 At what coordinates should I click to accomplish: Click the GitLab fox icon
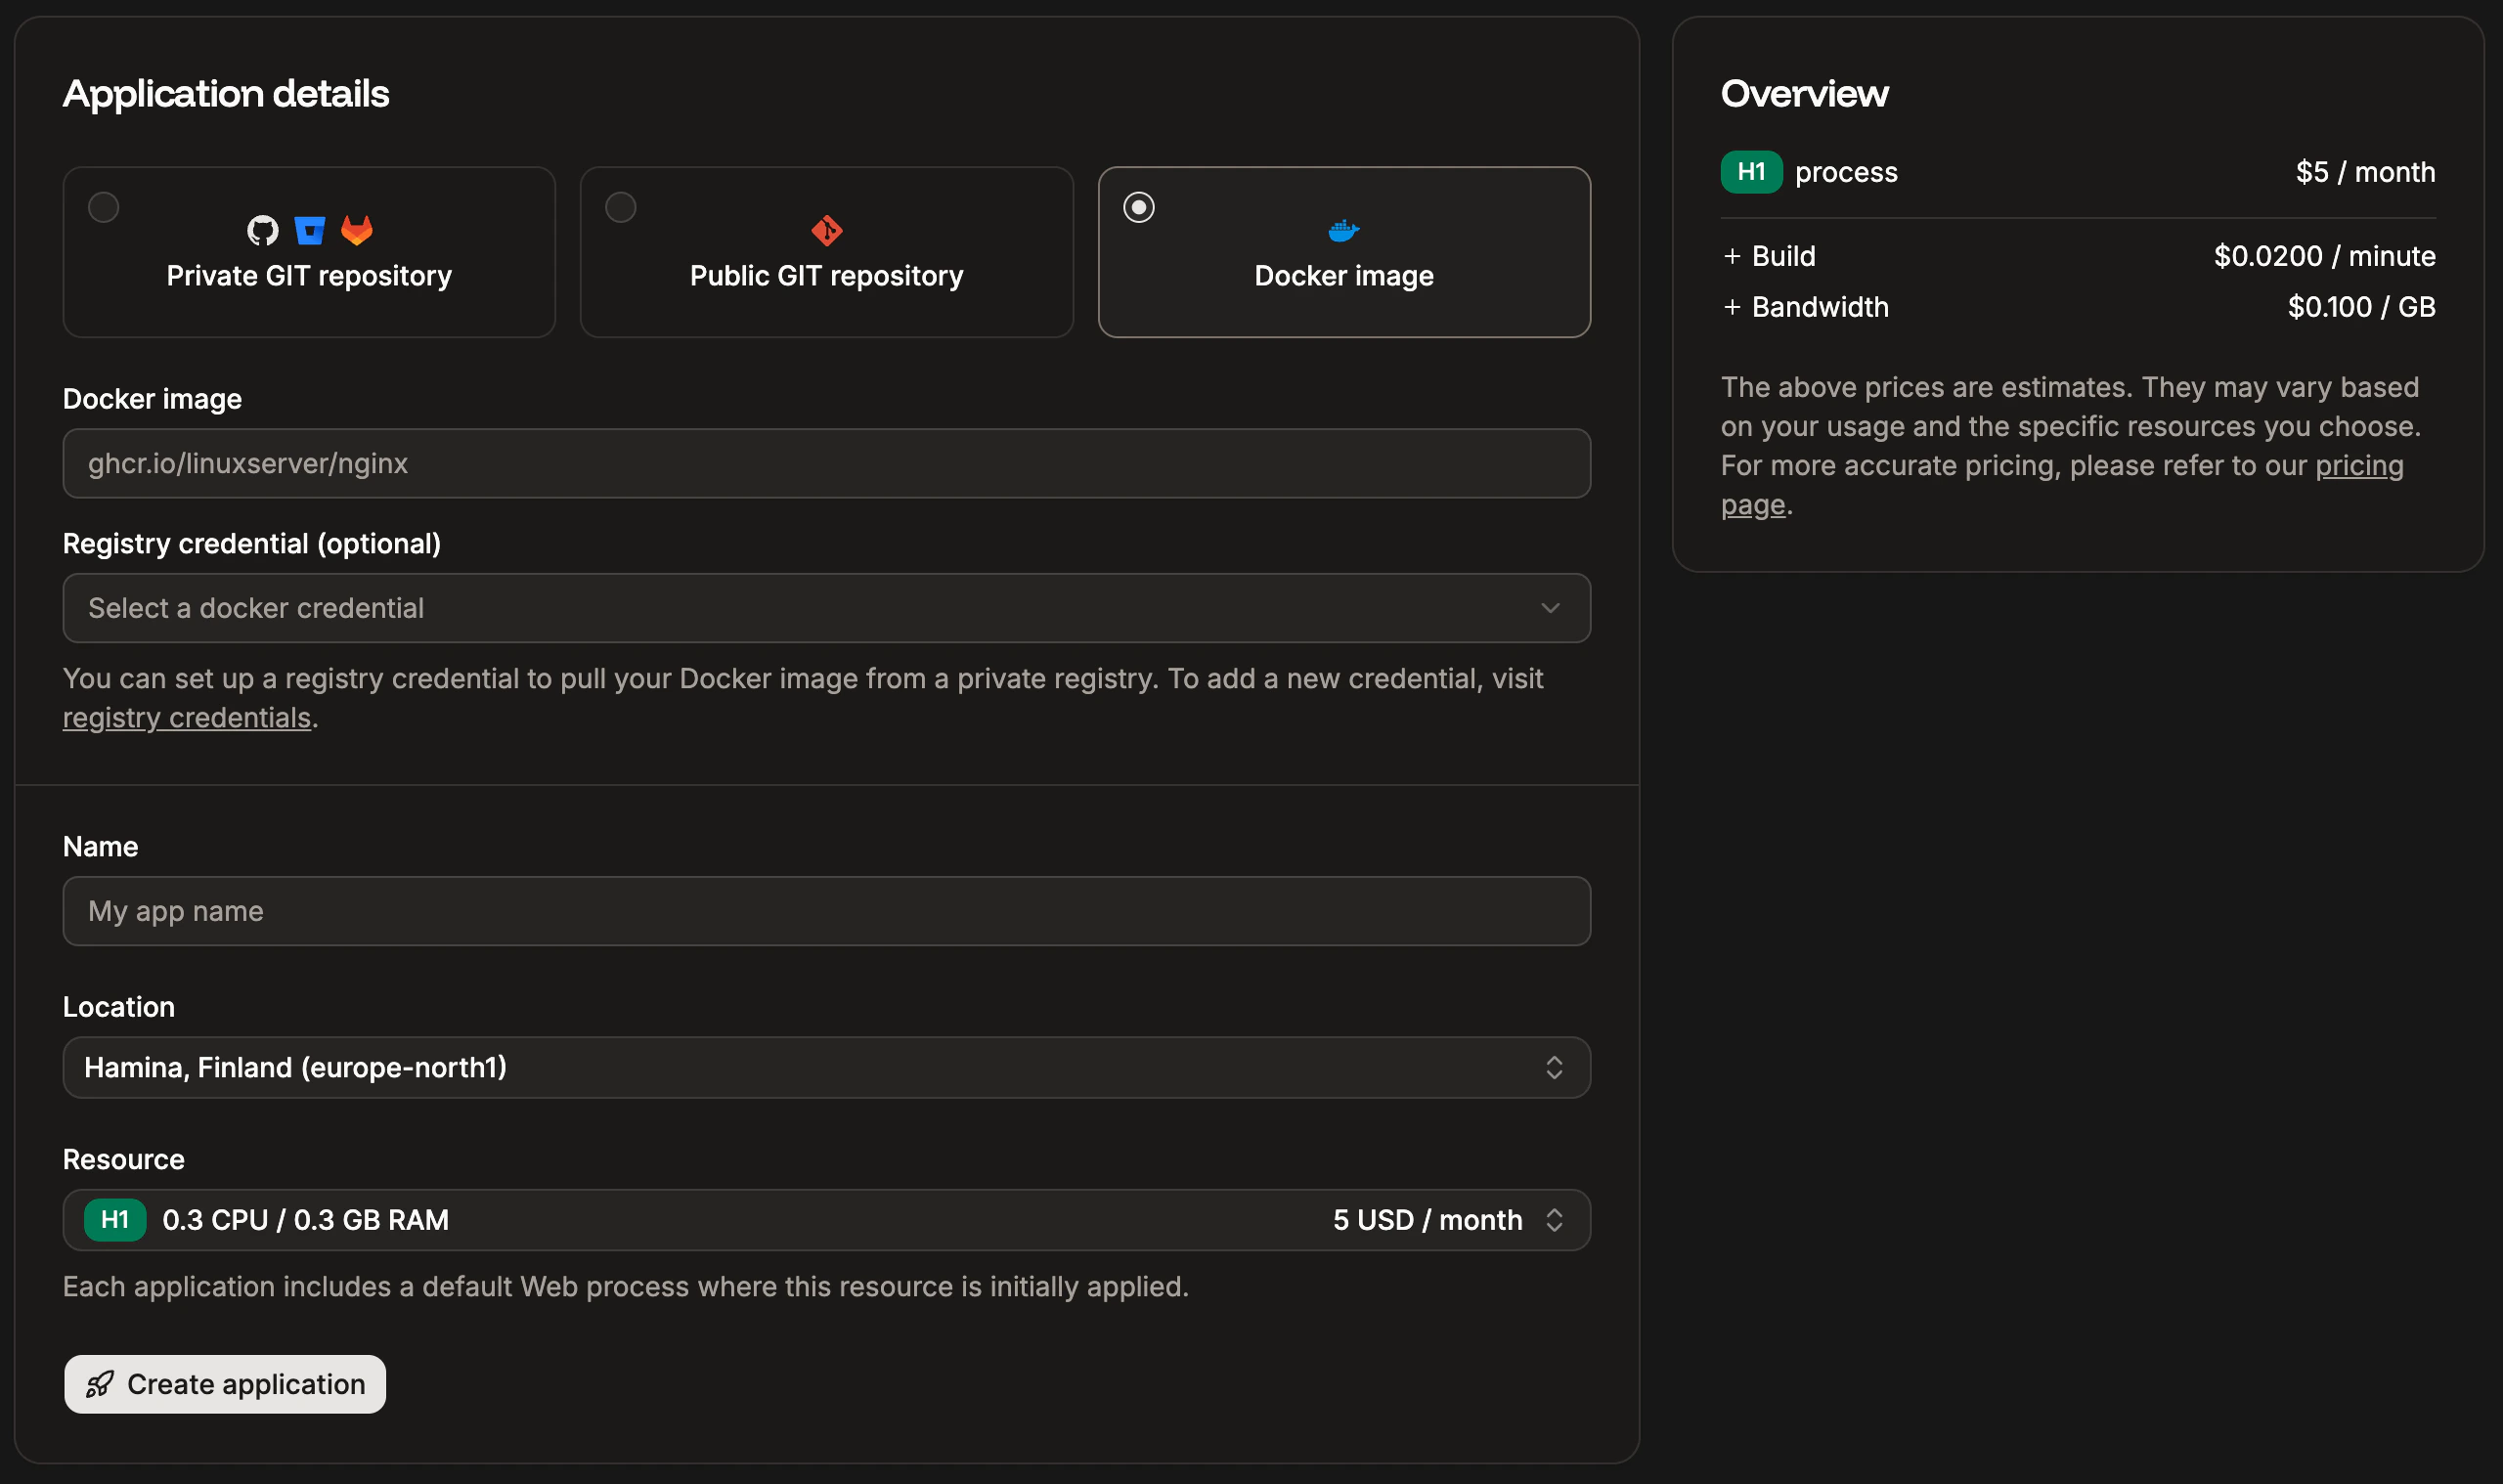pyautogui.click(x=357, y=231)
